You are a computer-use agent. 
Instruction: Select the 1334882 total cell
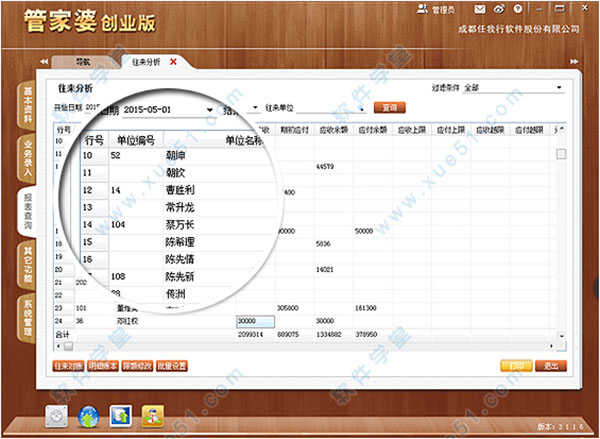(x=333, y=335)
